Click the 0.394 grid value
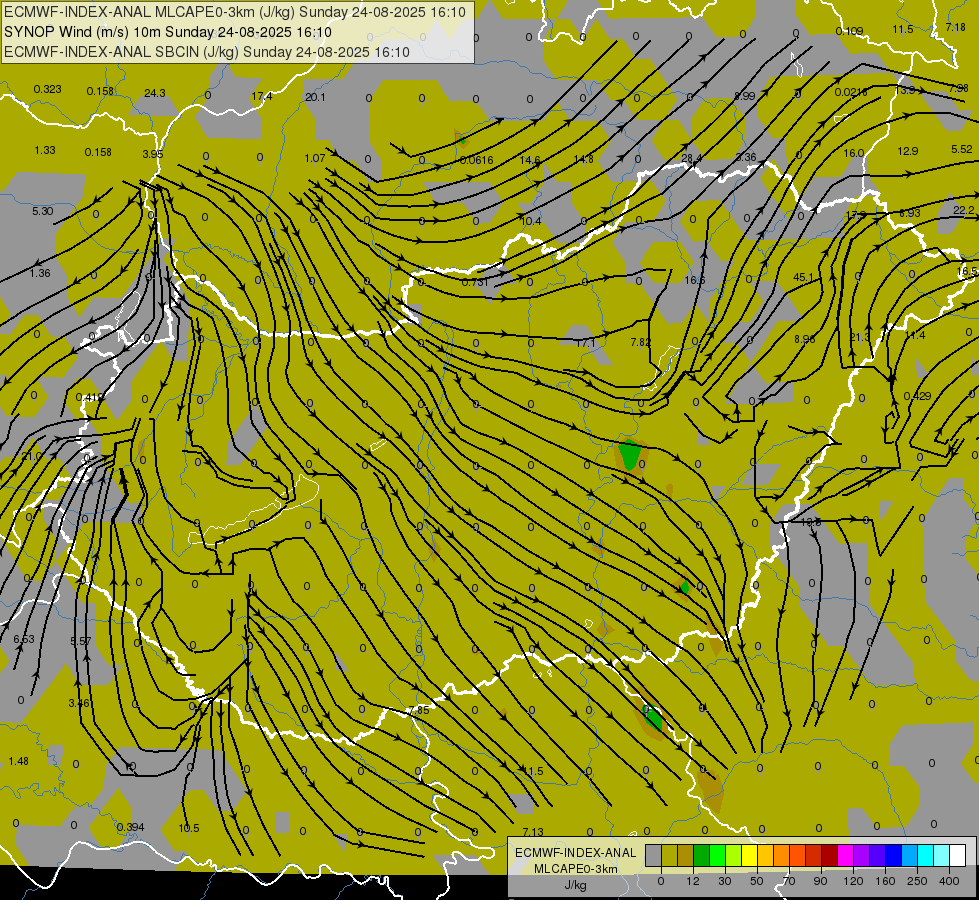 (x=130, y=827)
